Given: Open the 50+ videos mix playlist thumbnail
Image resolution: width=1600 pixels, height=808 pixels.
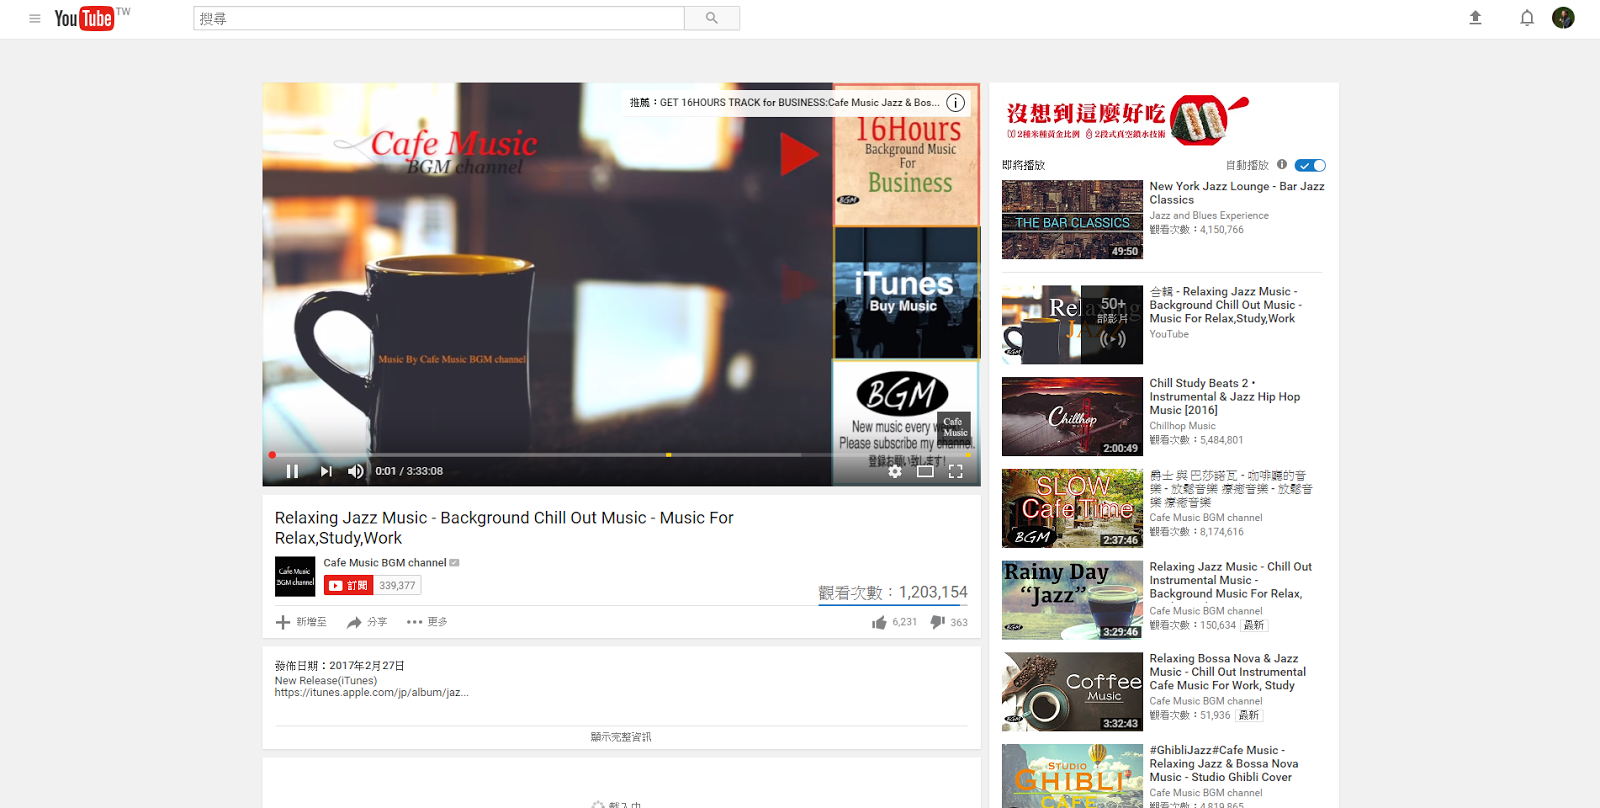Looking at the screenshot, I should (x=1072, y=325).
